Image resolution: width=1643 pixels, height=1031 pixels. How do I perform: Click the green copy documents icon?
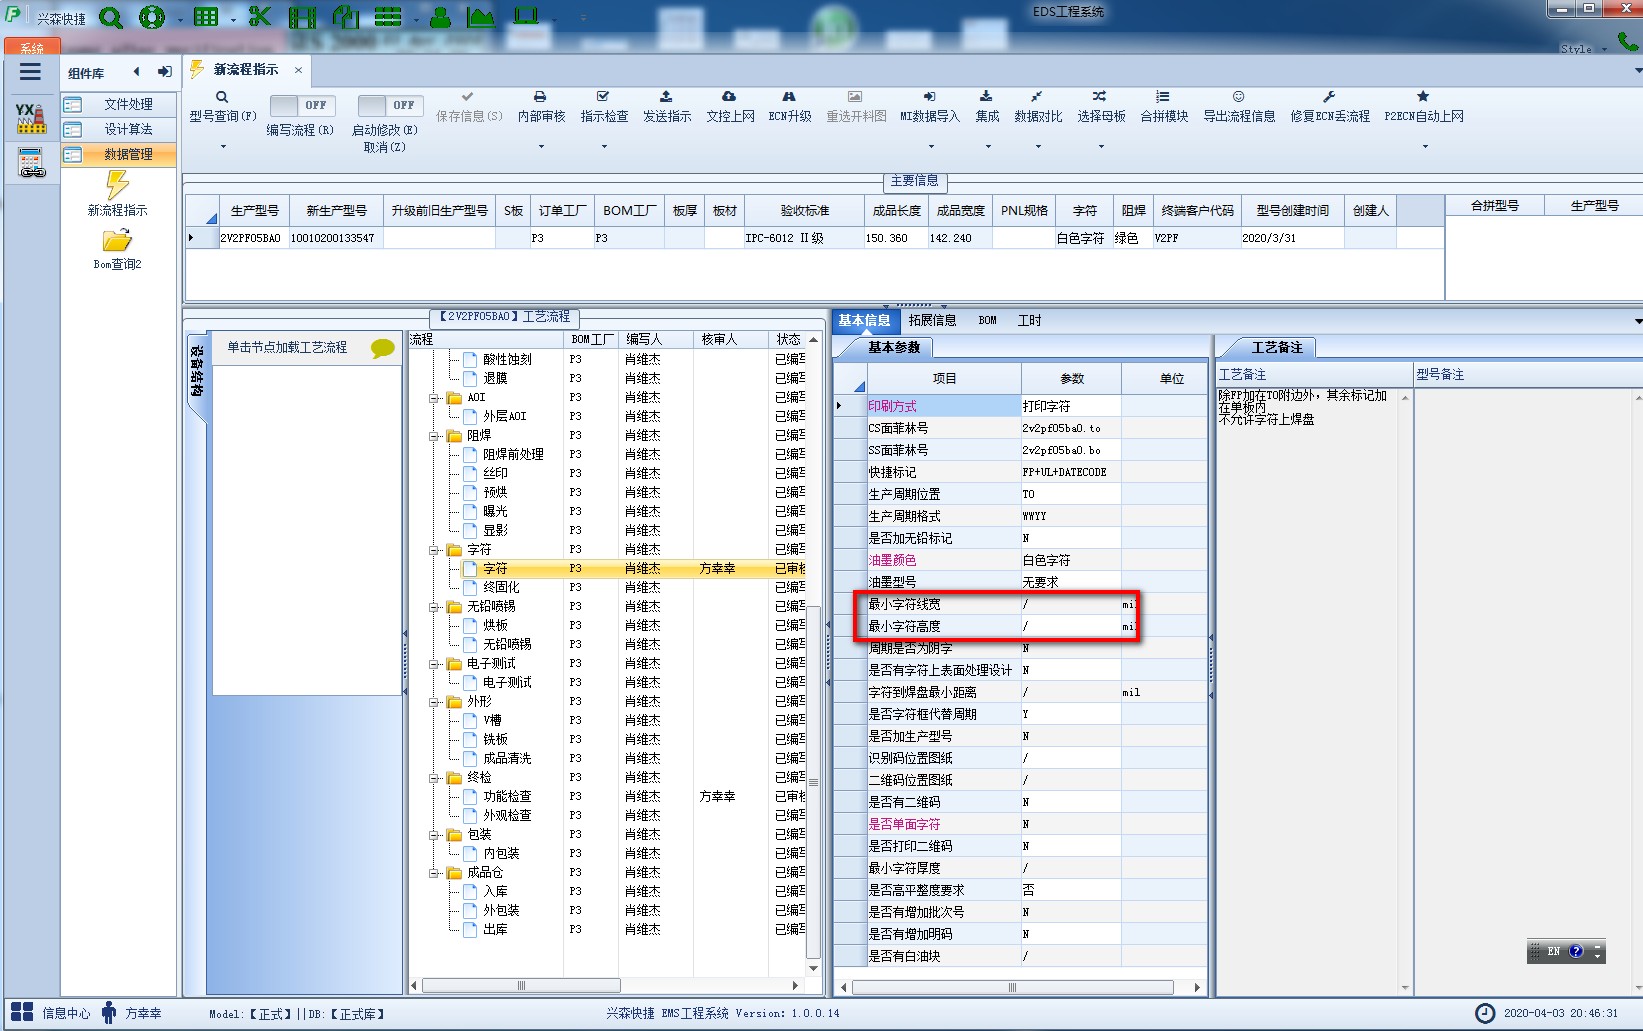click(x=345, y=17)
